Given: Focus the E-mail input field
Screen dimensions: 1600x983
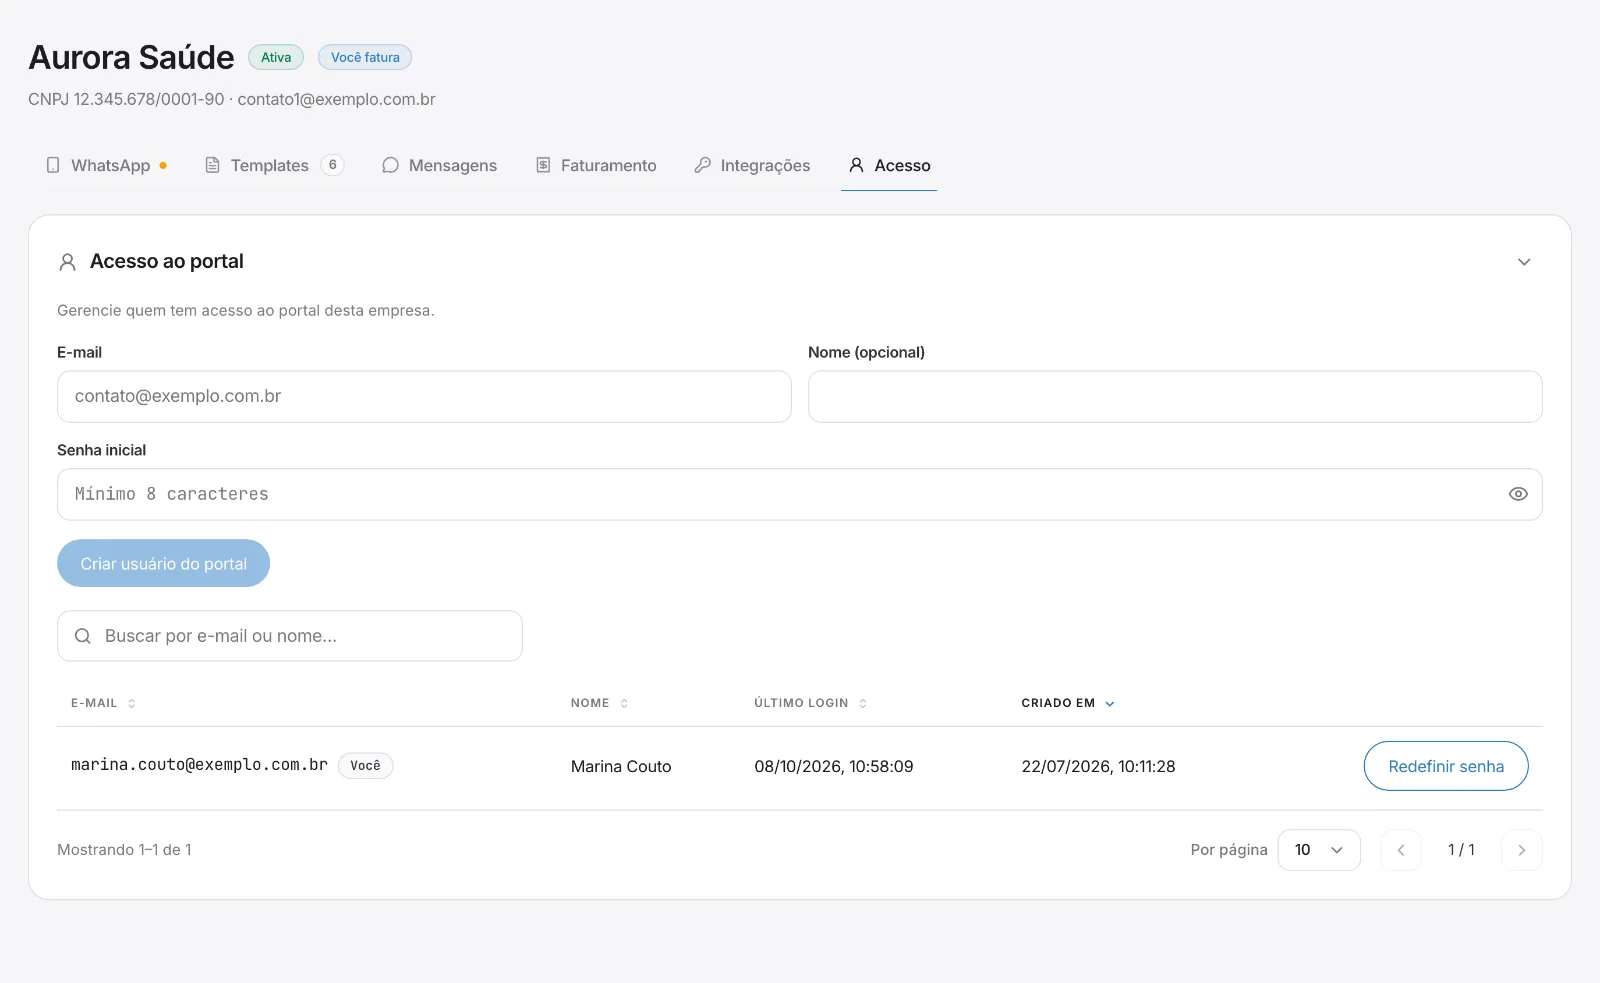Looking at the screenshot, I should 424,396.
